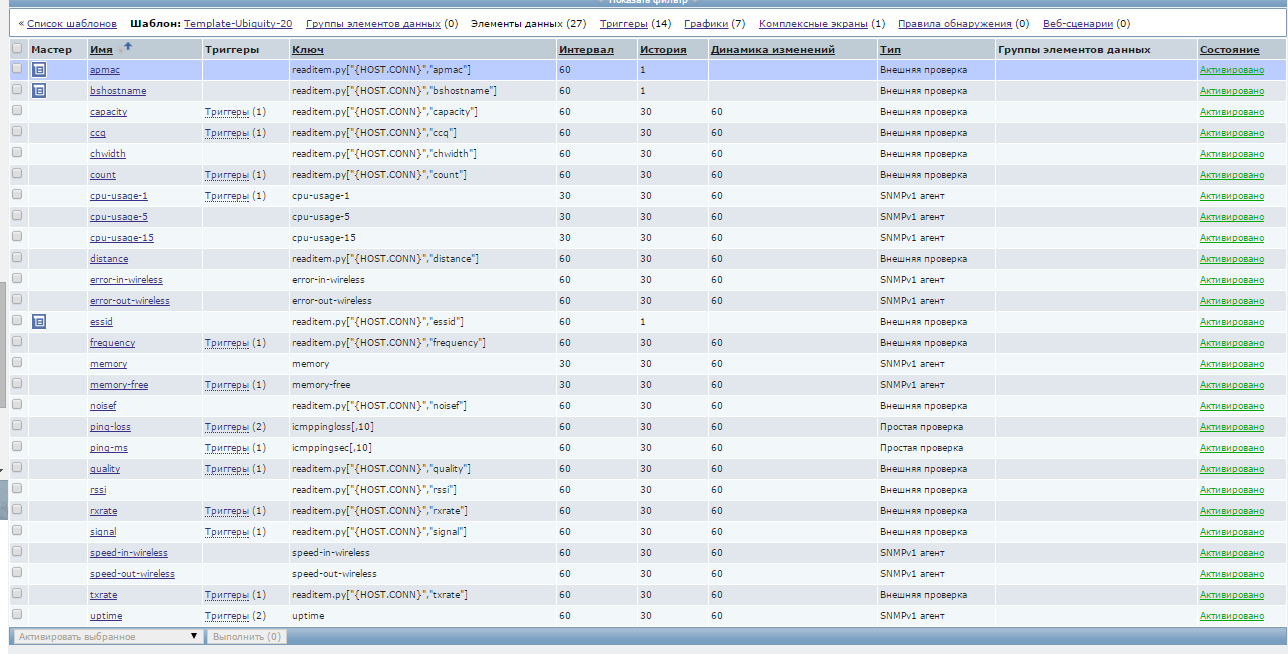Image resolution: width=1288 pixels, height=654 pixels.
Task: Tick the select-all checkbox in table header
Action: point(17,48)
